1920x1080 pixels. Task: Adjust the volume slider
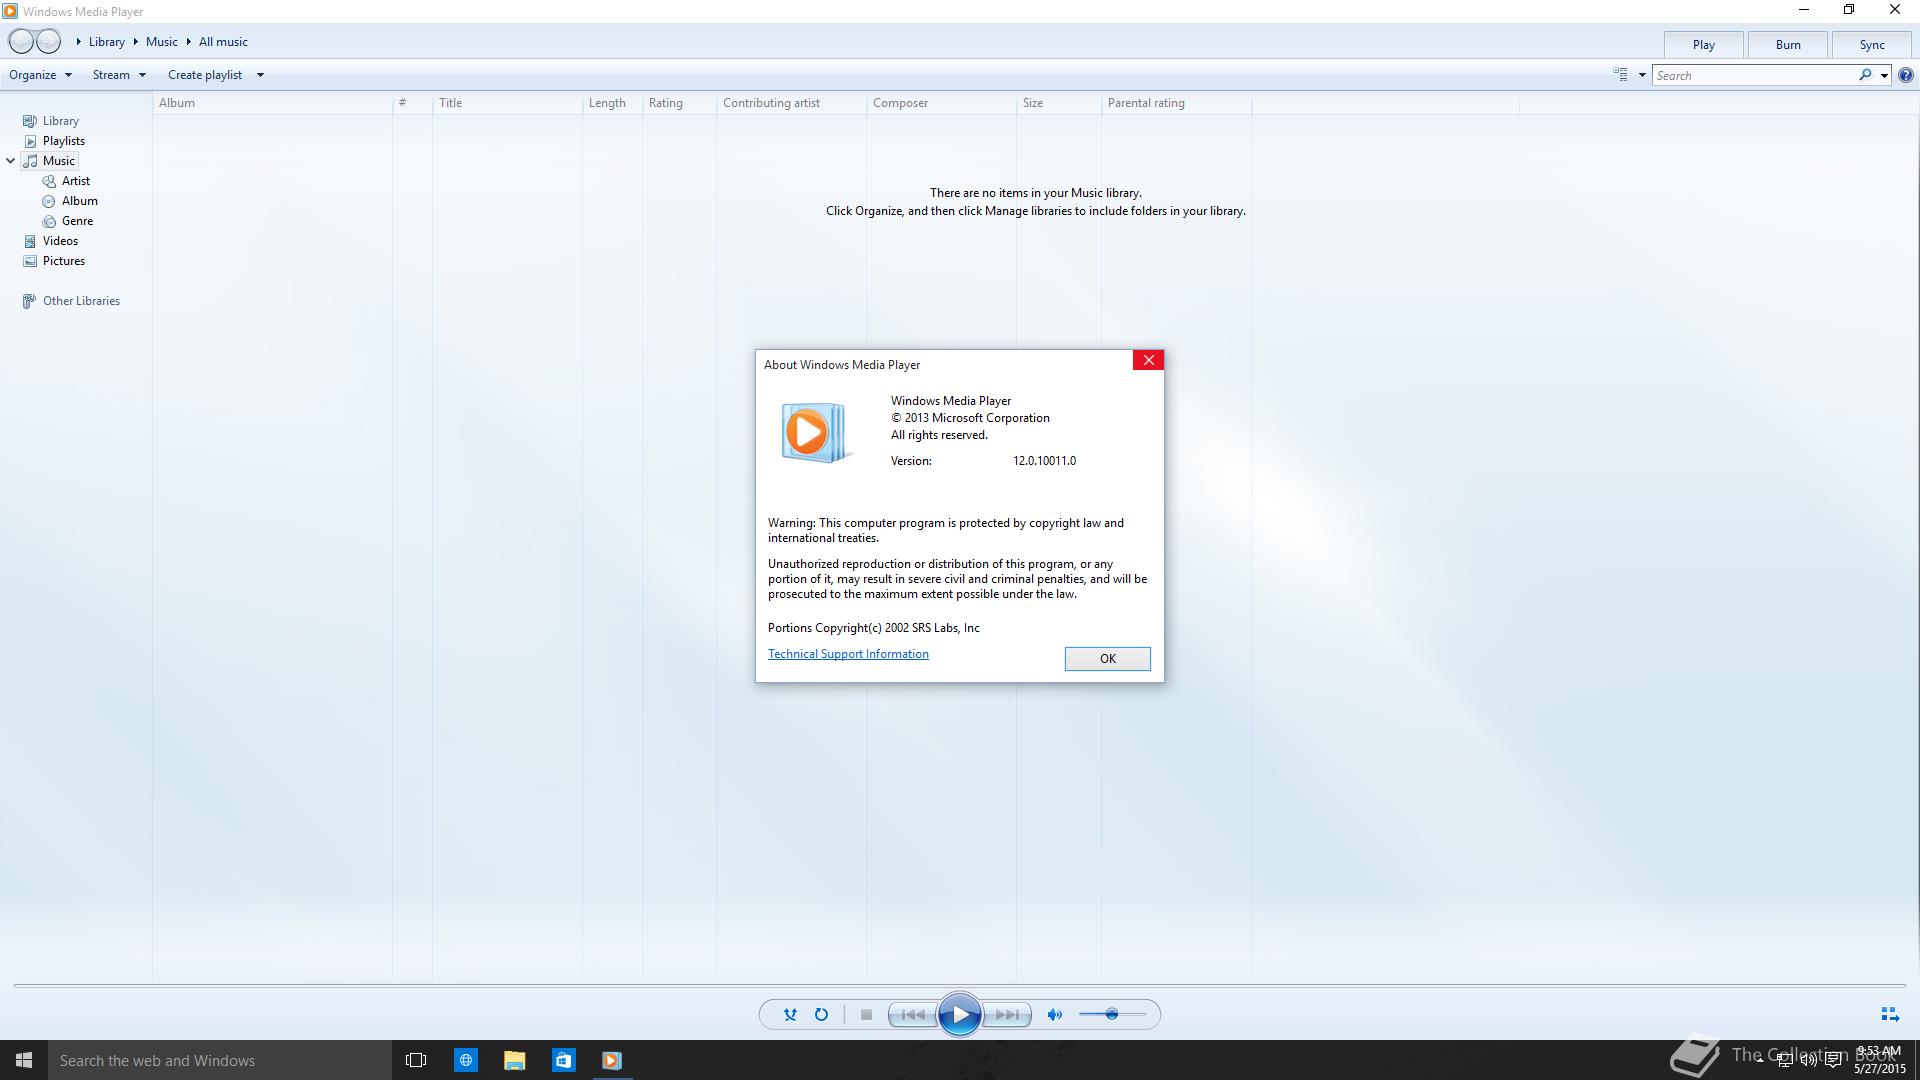pyautogui.click(x=1112, y=1014)
